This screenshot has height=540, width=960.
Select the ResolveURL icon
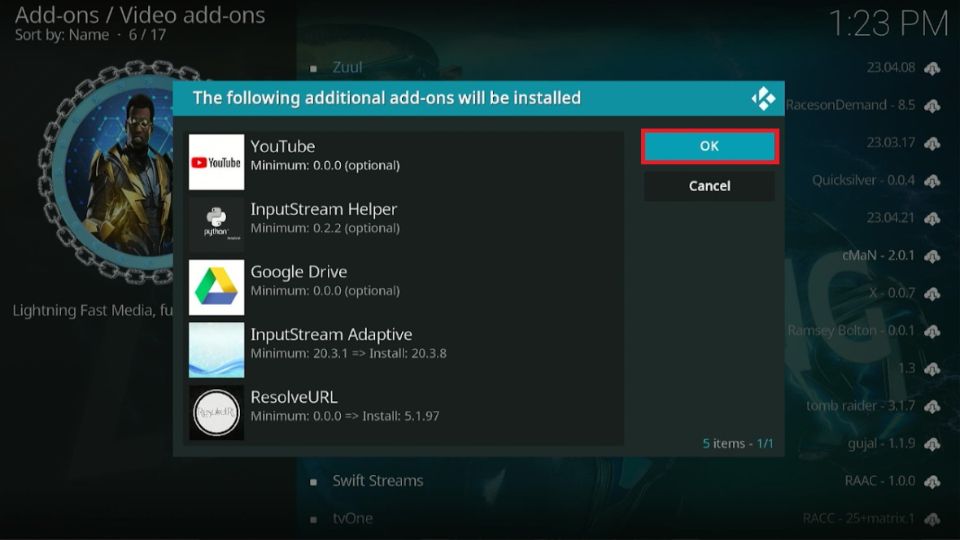coord(216,413)
